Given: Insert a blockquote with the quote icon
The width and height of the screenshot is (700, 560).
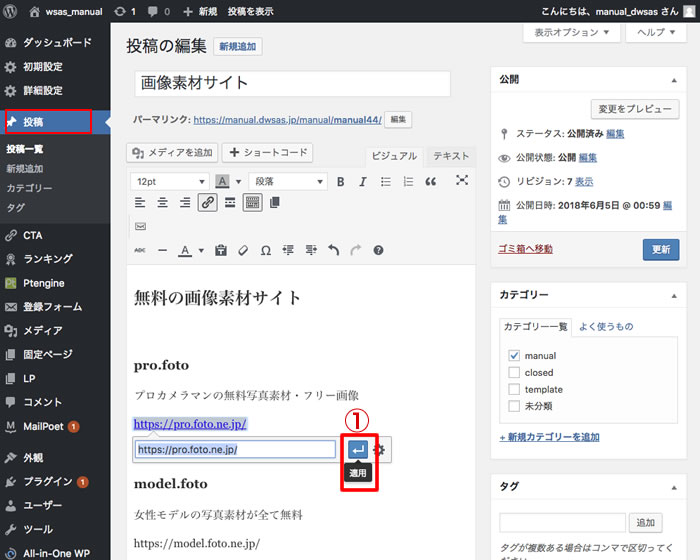Looking at the screenshot, I should point(431,181).
